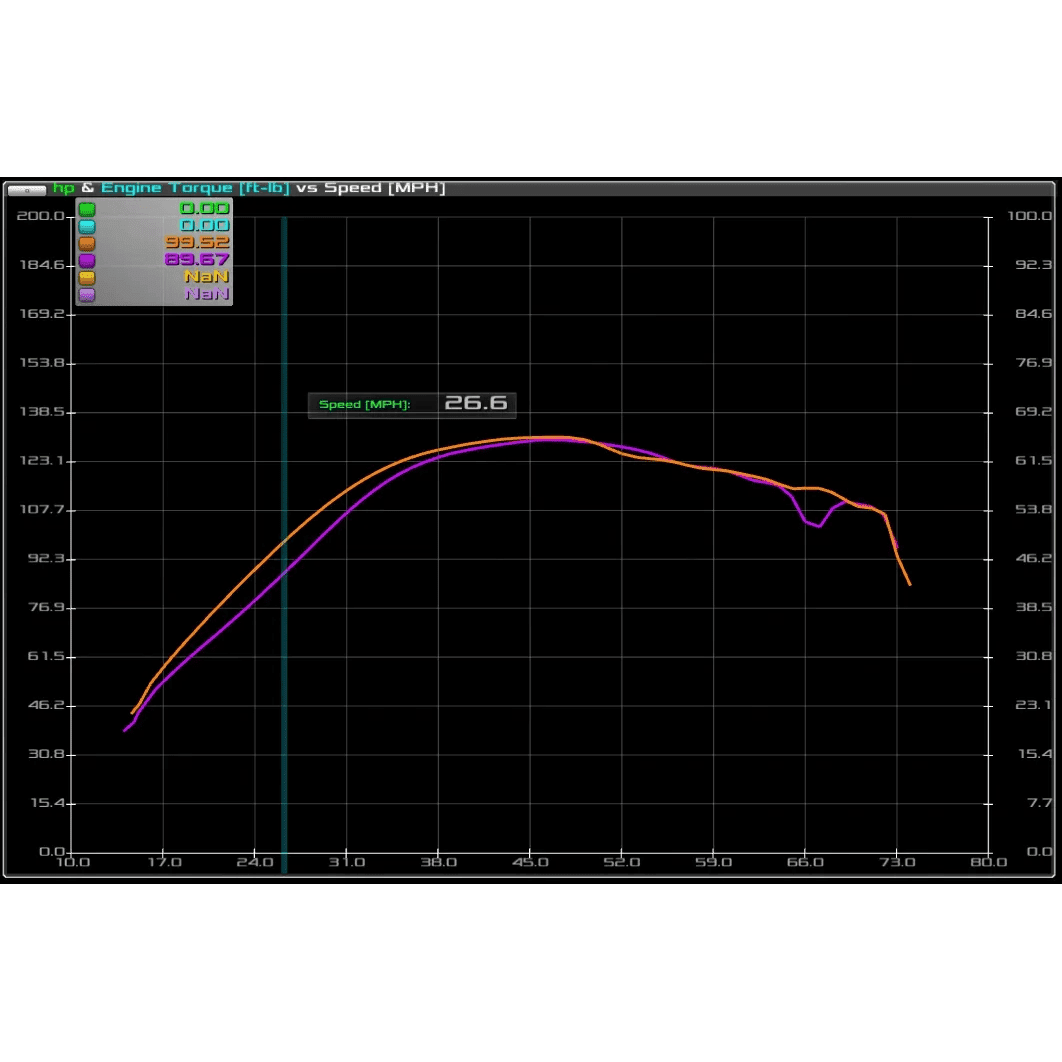Screen dimensions: 1062x1062
Task: Click the collapse button on the graph title bar
Action: [x=26, y=188]
